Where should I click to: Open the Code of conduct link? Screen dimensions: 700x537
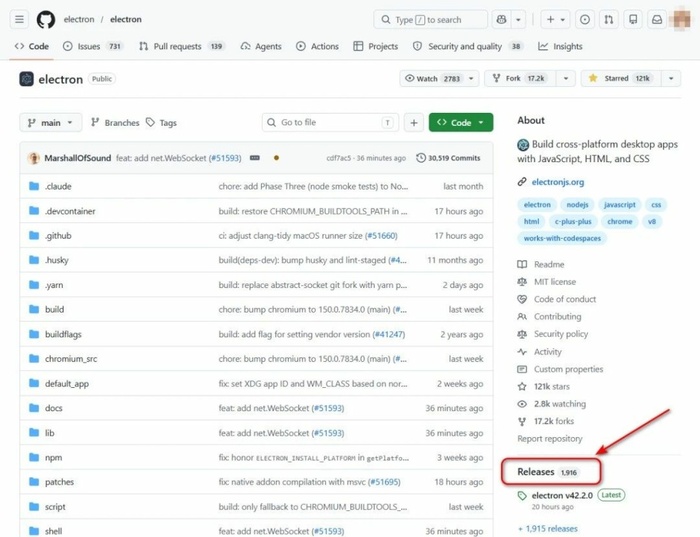(565, 300)
